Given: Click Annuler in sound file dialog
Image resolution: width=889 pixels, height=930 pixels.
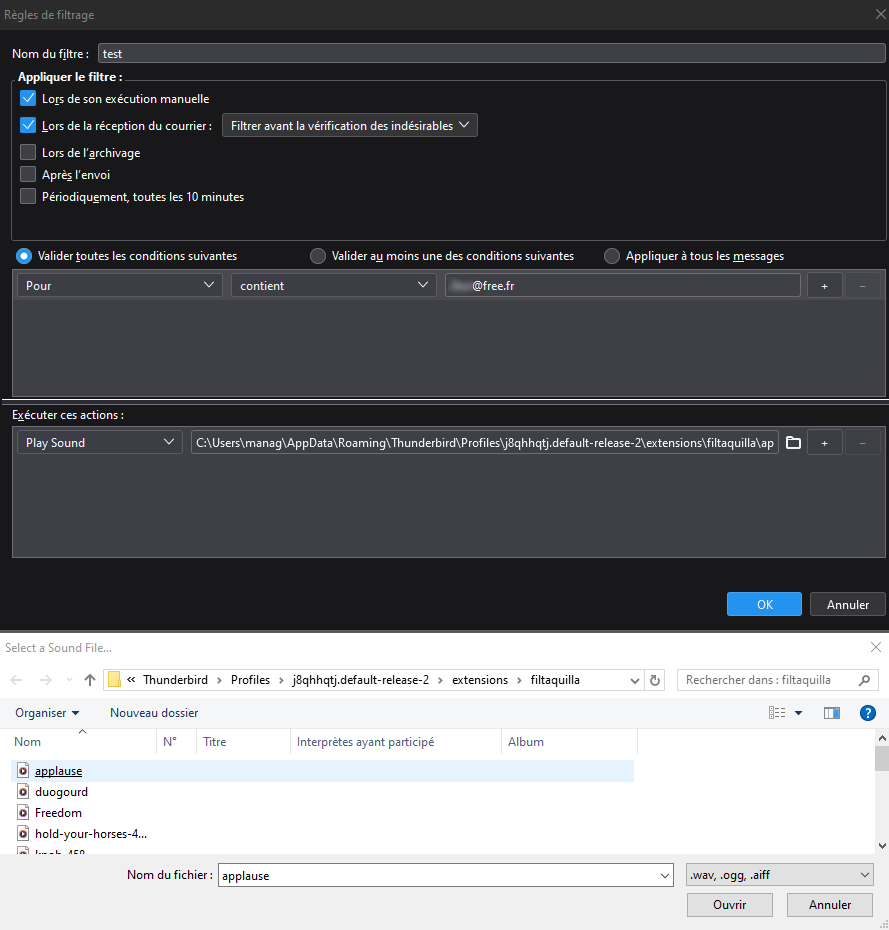Looking at the screenshot, I should tap(830, 904).
